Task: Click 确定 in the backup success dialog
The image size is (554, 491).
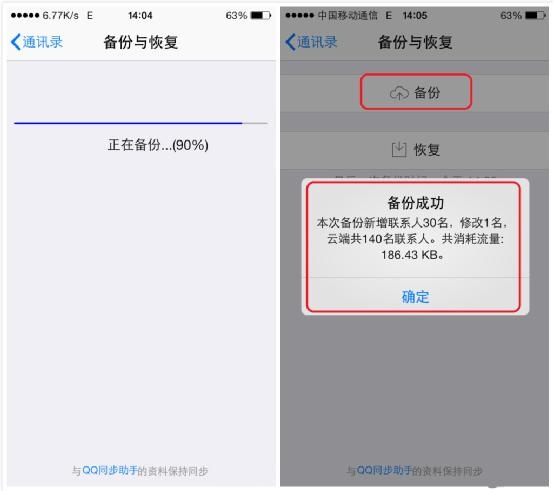Action: coord(416,297)
